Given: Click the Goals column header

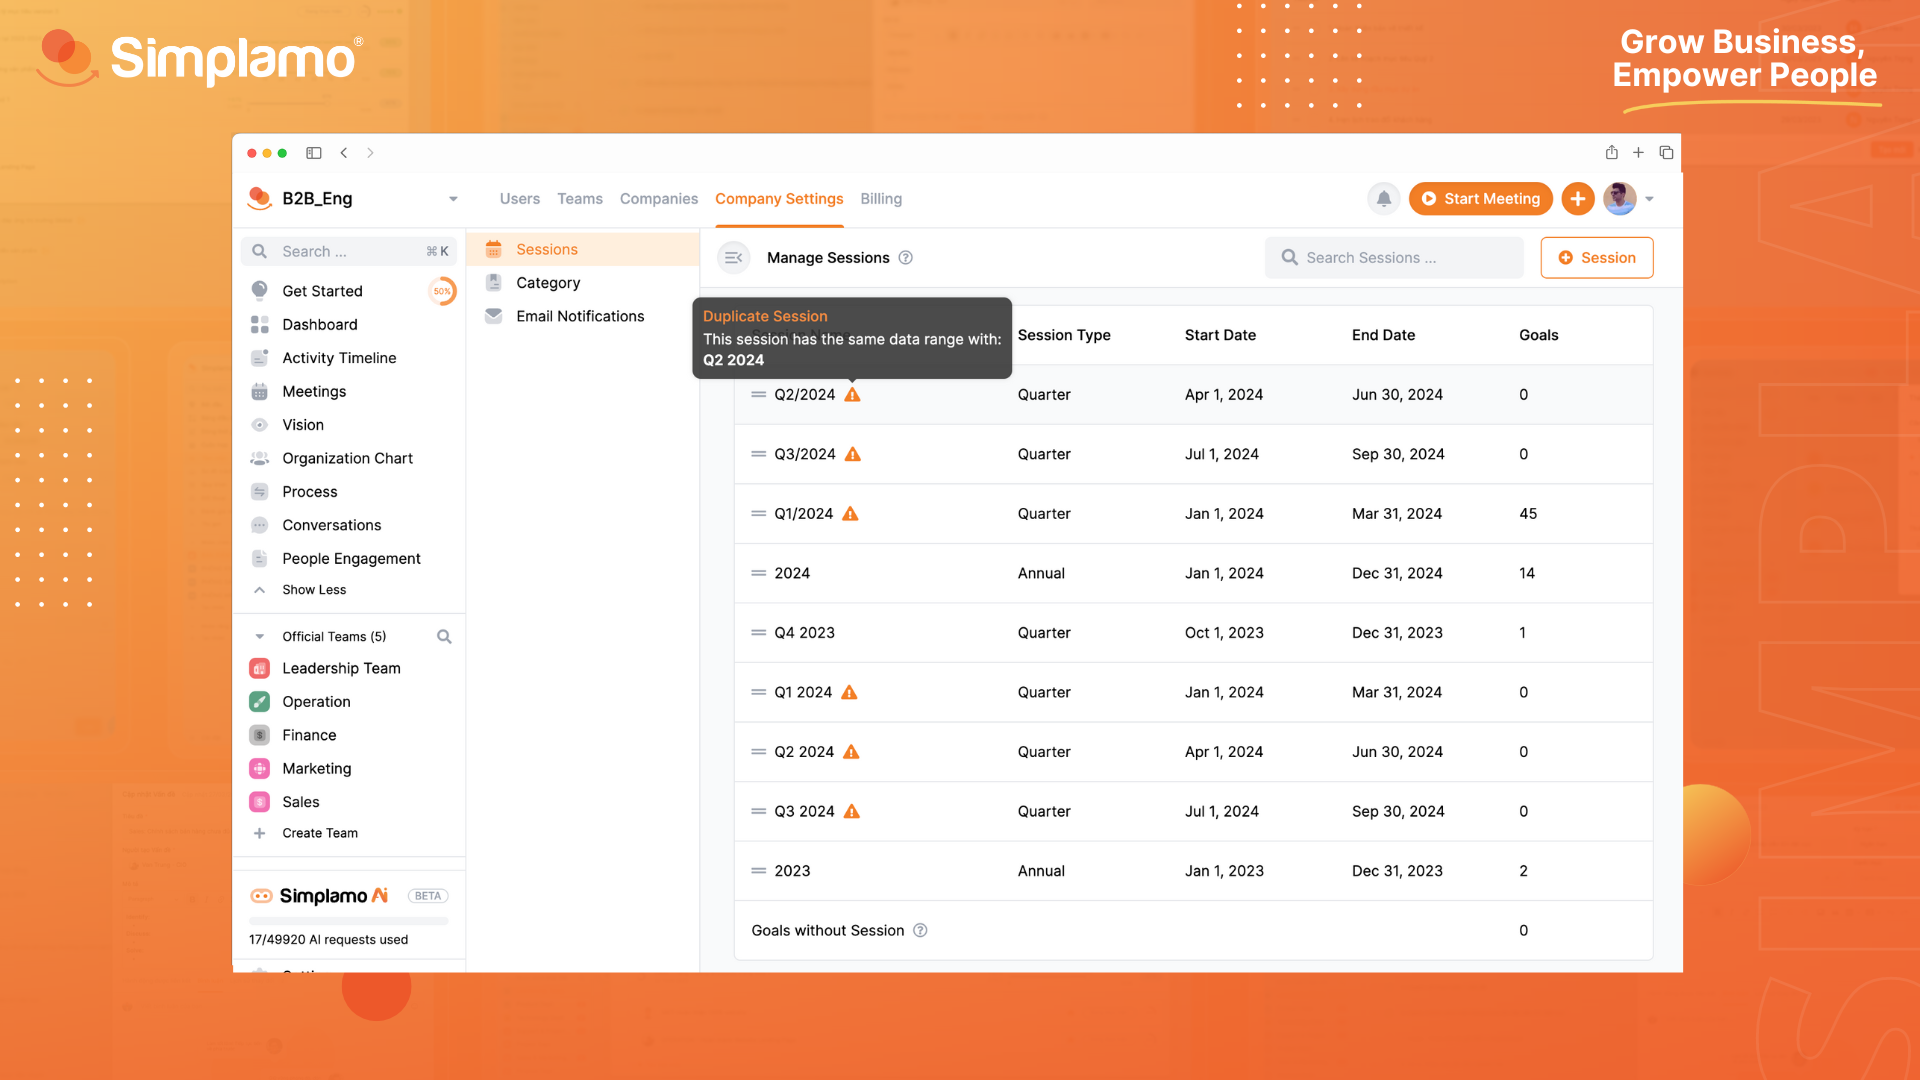Looking at the screenshot, I should (x=1538, y=335).
